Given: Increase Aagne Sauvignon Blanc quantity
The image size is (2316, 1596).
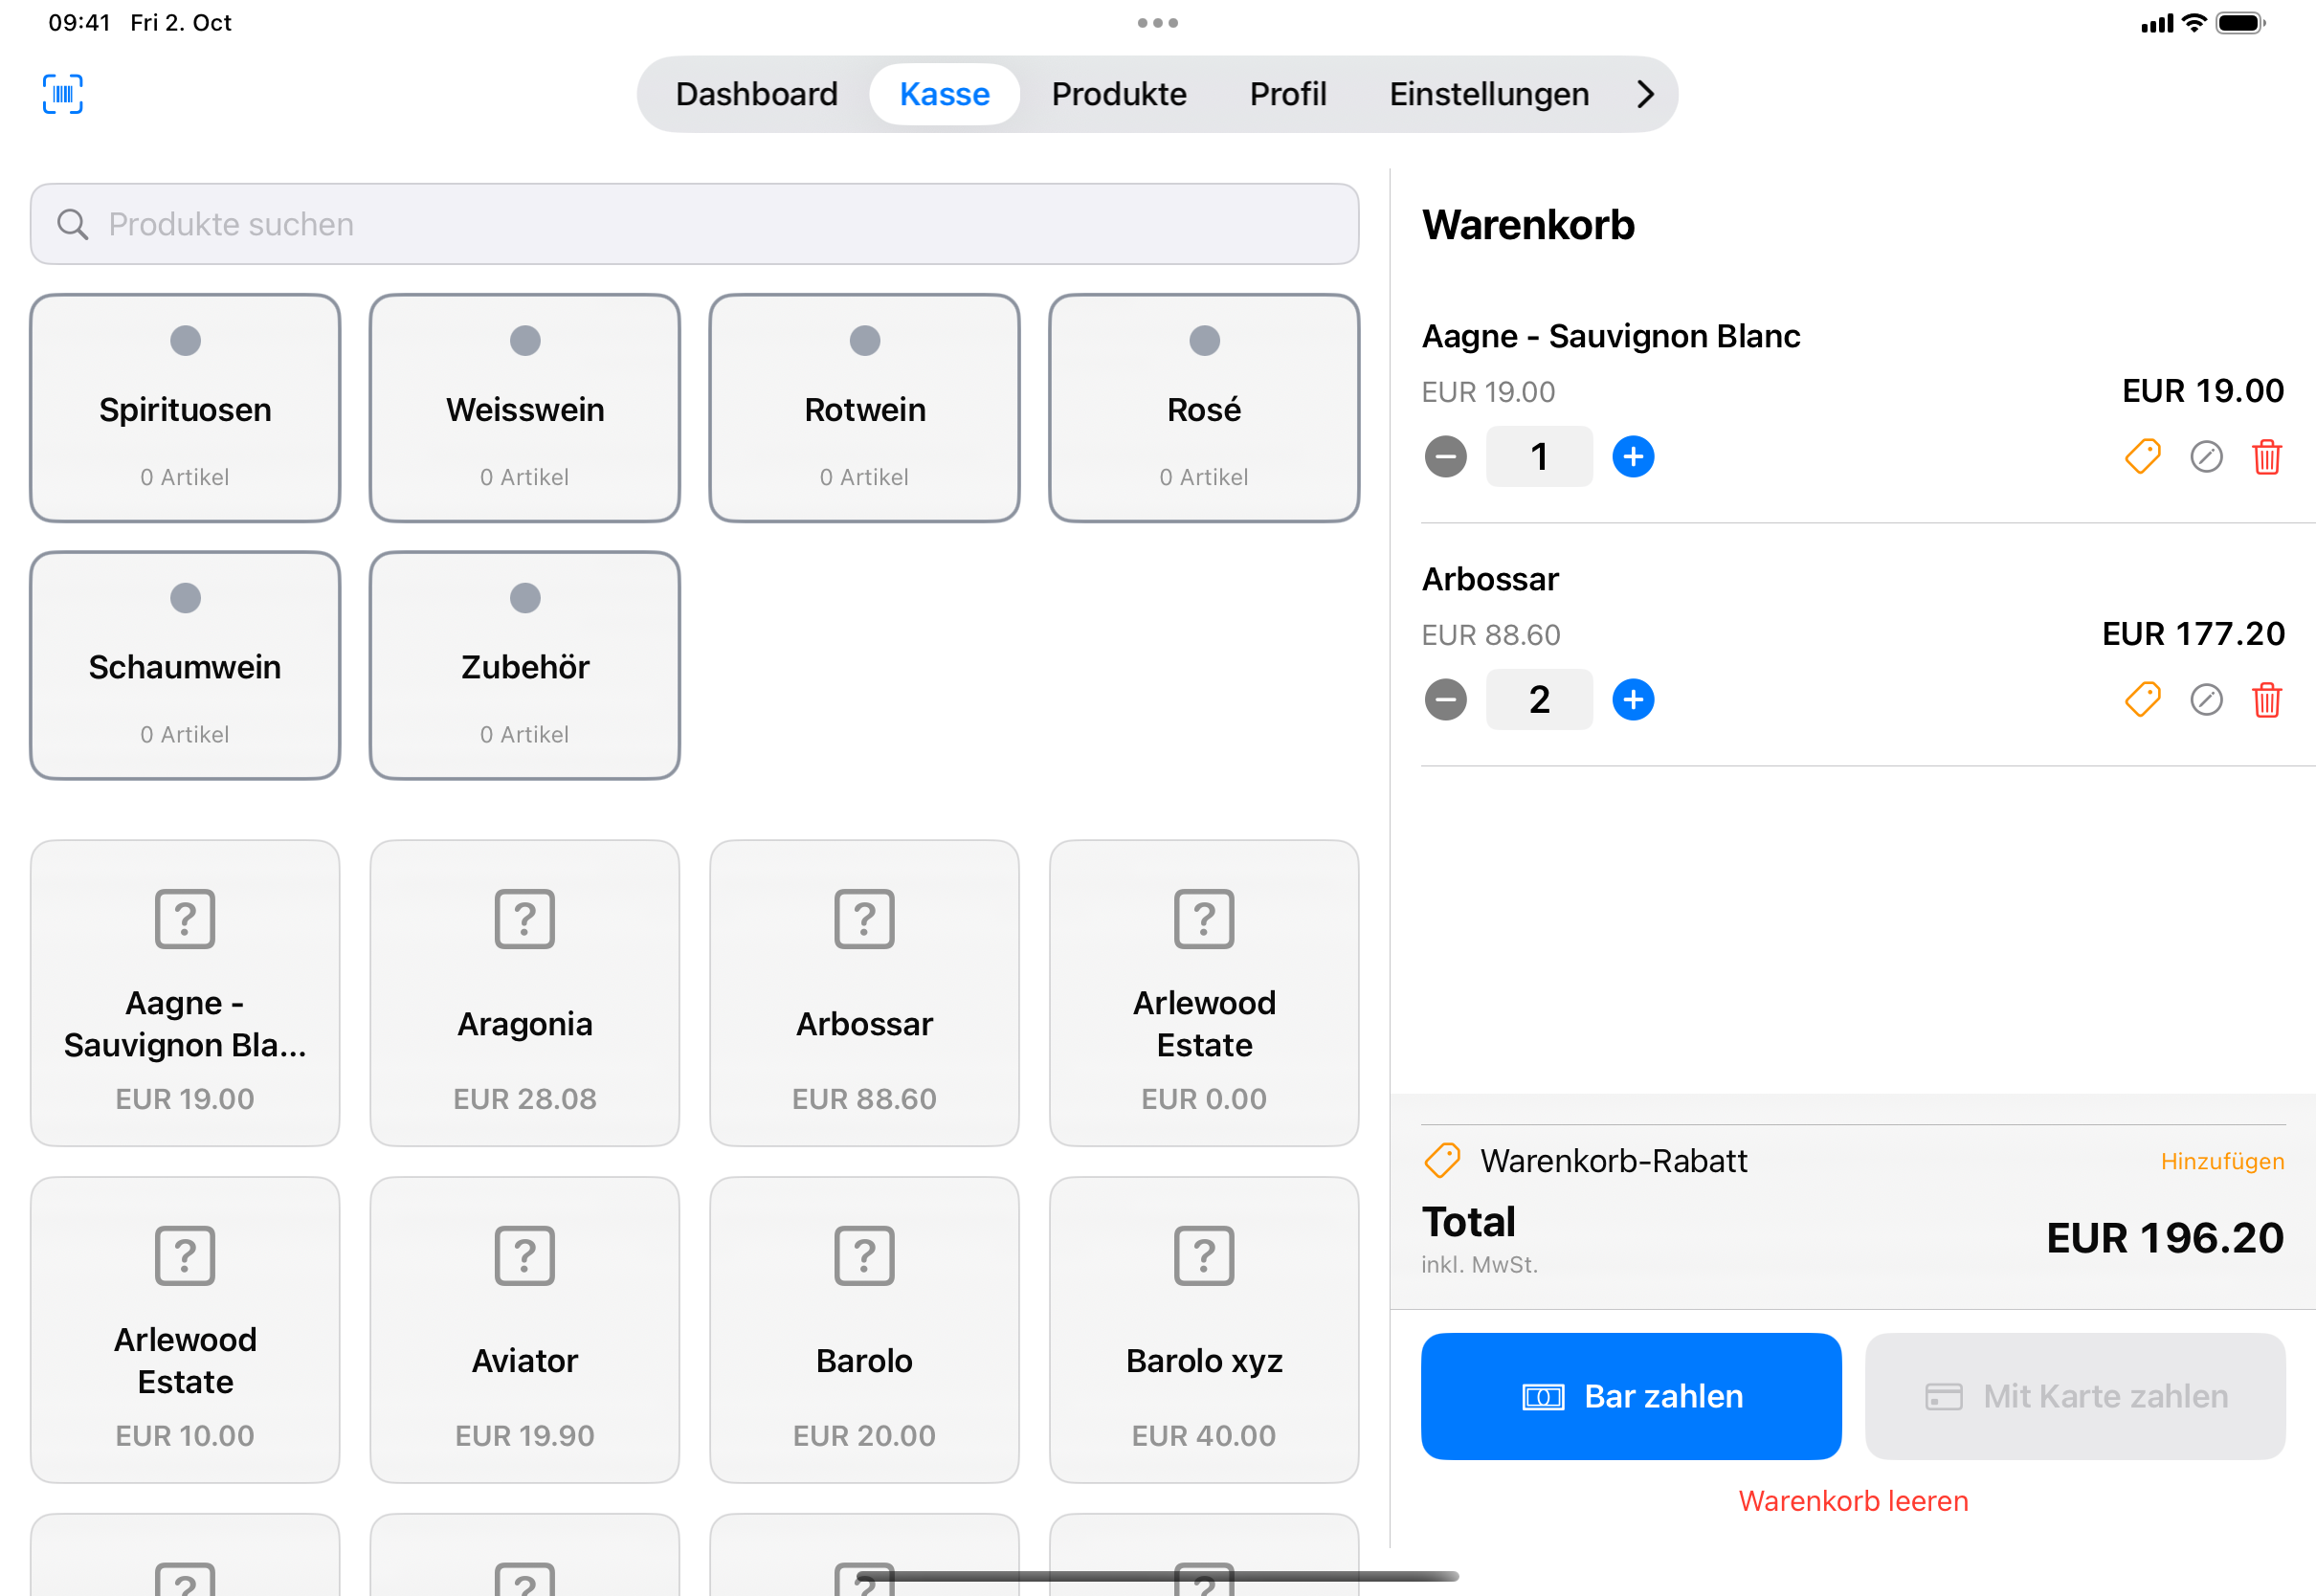Looking at the screenshot, I should coord(1633,457).
